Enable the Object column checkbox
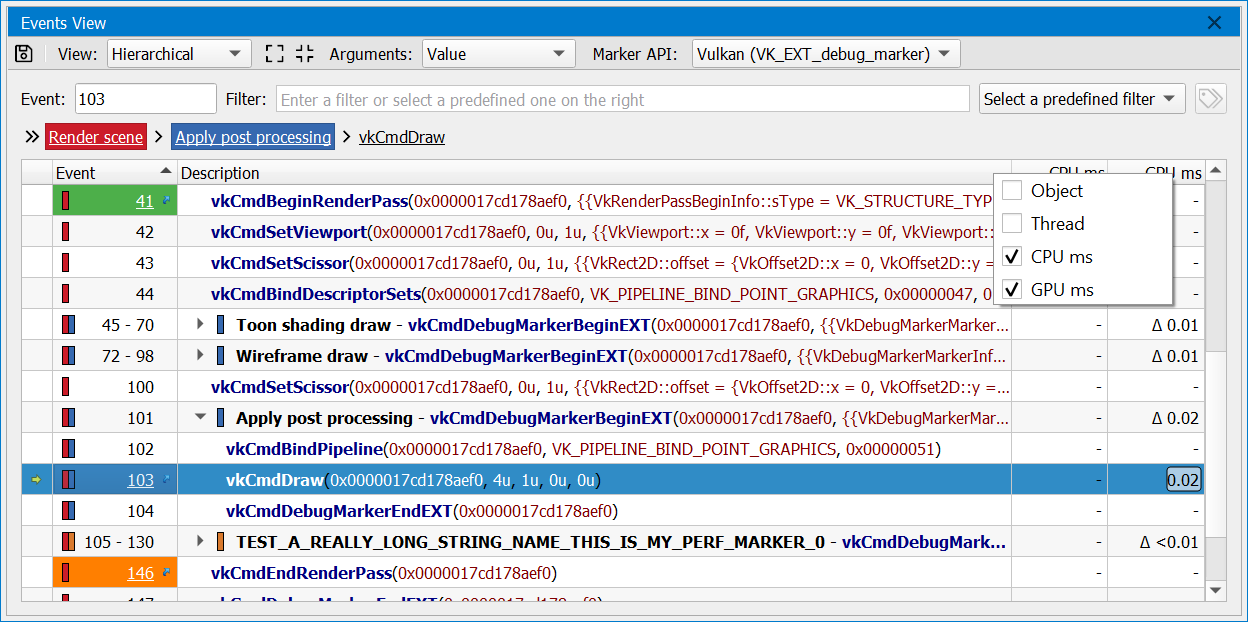Image resolution: width=1248 pixels, height=622 pixels. [1012, 191]
